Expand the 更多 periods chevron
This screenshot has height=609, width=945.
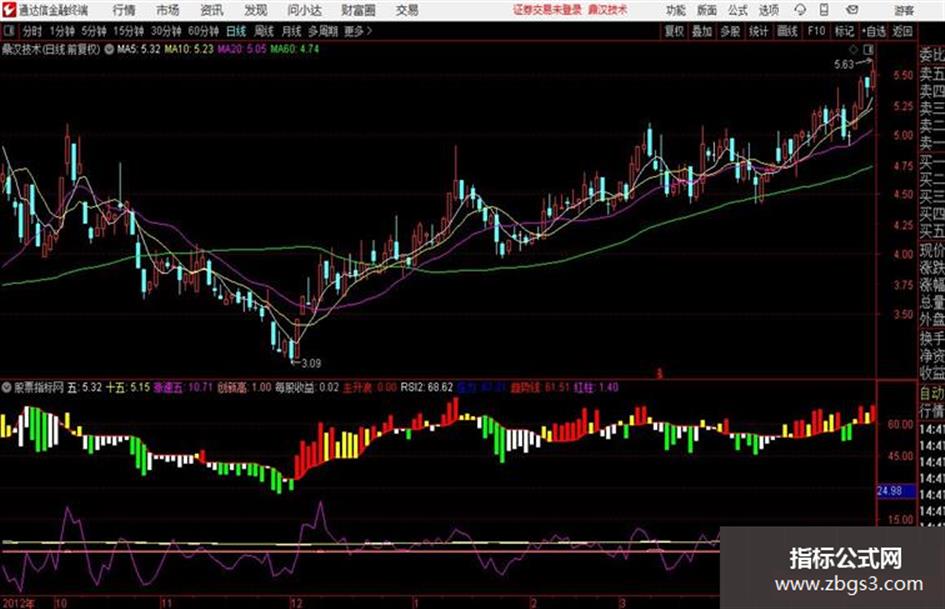click(x=358, y=31)
